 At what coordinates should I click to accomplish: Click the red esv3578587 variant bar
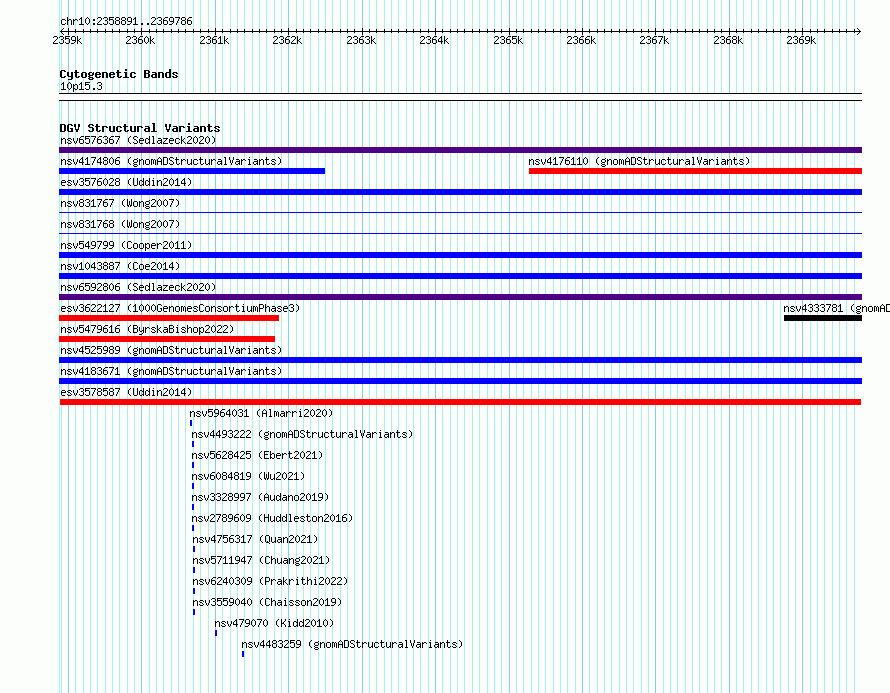460,402
